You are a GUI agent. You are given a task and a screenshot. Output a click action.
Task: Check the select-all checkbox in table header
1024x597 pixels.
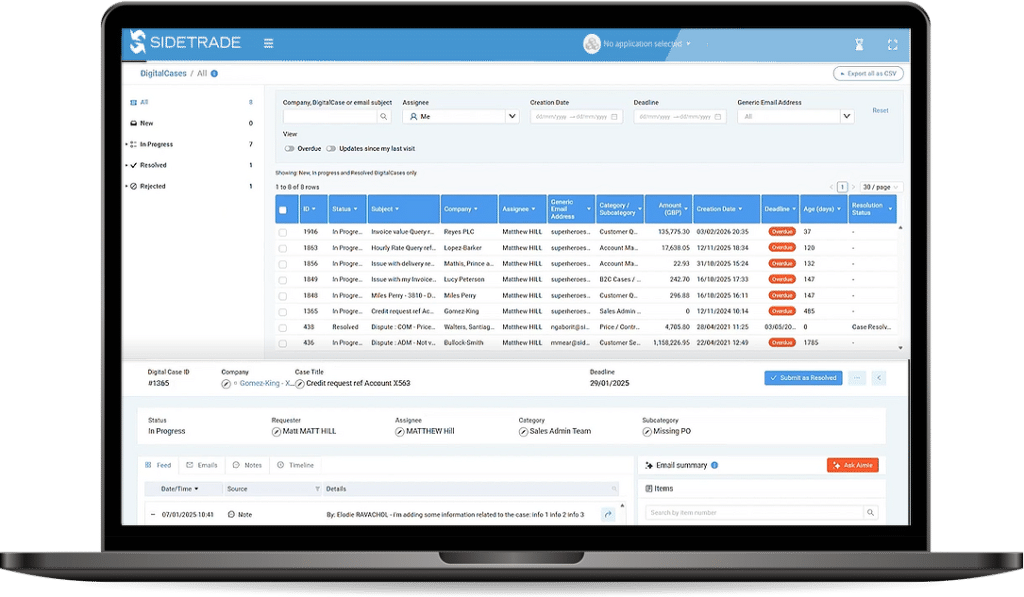point(283,210)
